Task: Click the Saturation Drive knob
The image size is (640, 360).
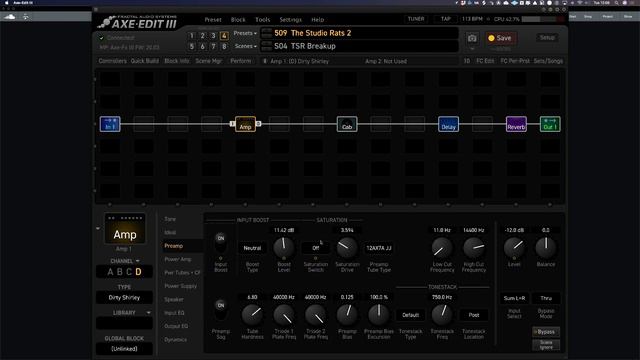Action: pos(347,247)
